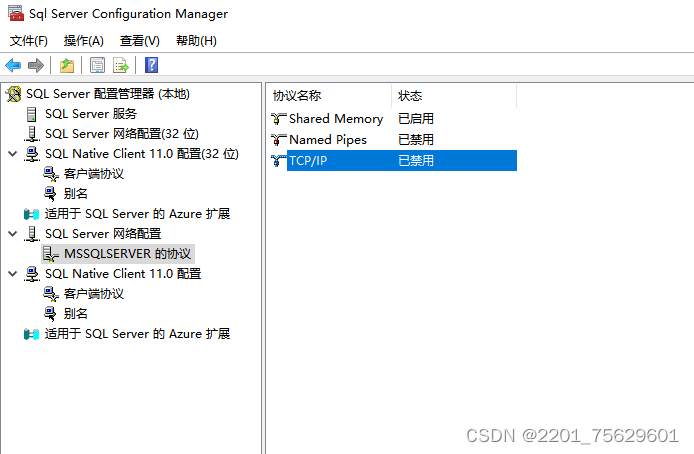Collapse the SQL Server 网络配置 node
Image resolution: width=694 pixels, height=454 pixels.
pyautogui.click(x=13, y=234)
